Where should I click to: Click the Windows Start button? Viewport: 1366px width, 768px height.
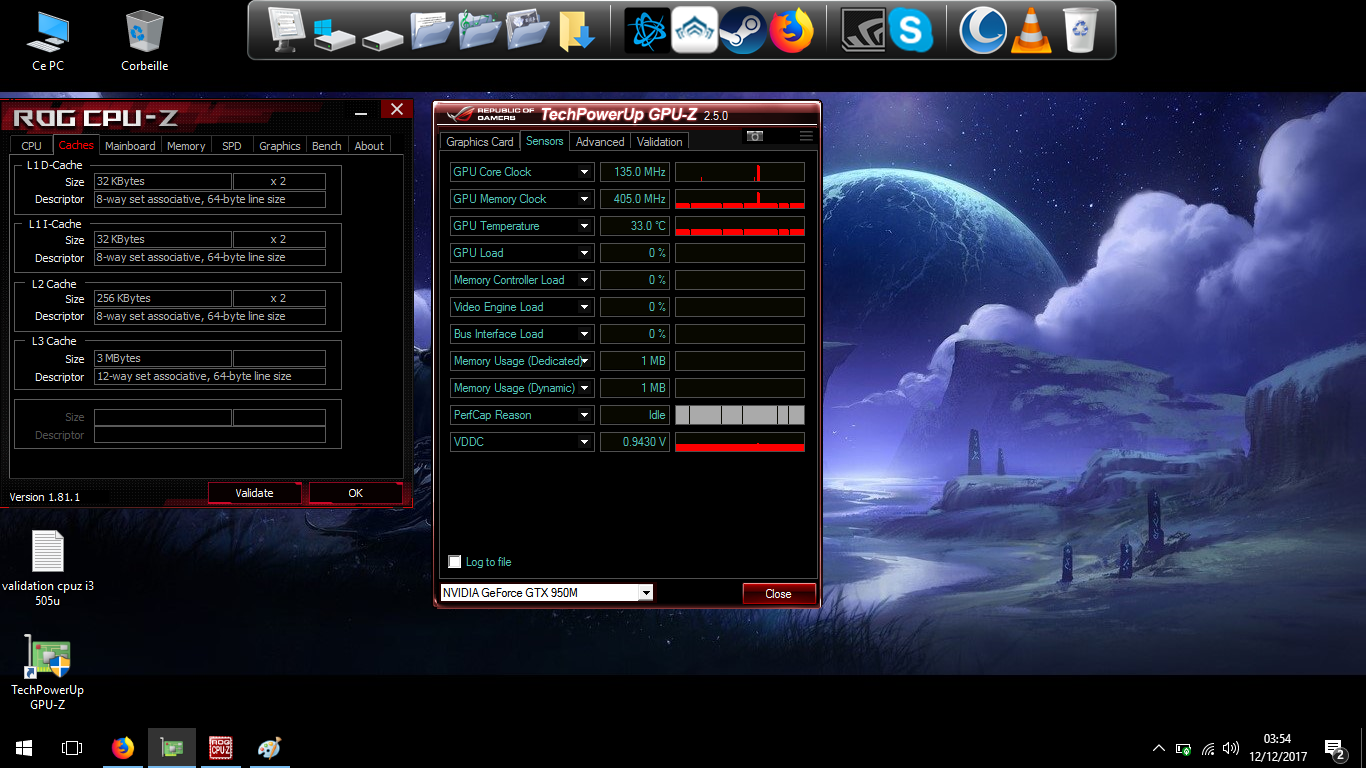click(x=24, y=747)
